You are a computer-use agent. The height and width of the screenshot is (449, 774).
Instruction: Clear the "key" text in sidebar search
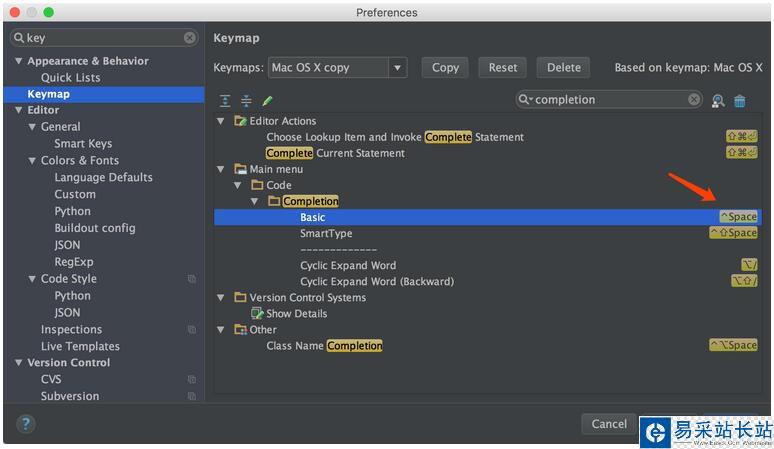(x=190, y=38)
